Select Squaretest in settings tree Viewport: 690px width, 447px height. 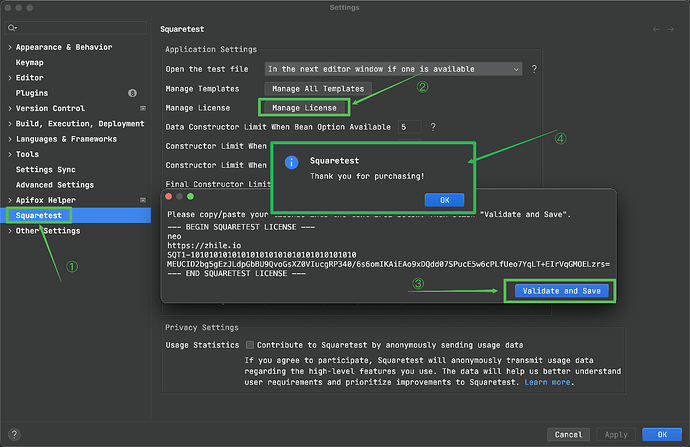pos(39,216)
